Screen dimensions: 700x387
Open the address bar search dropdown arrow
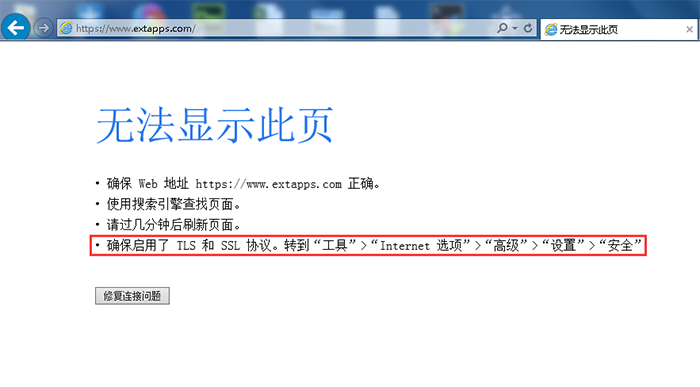[x=515, y=28]
